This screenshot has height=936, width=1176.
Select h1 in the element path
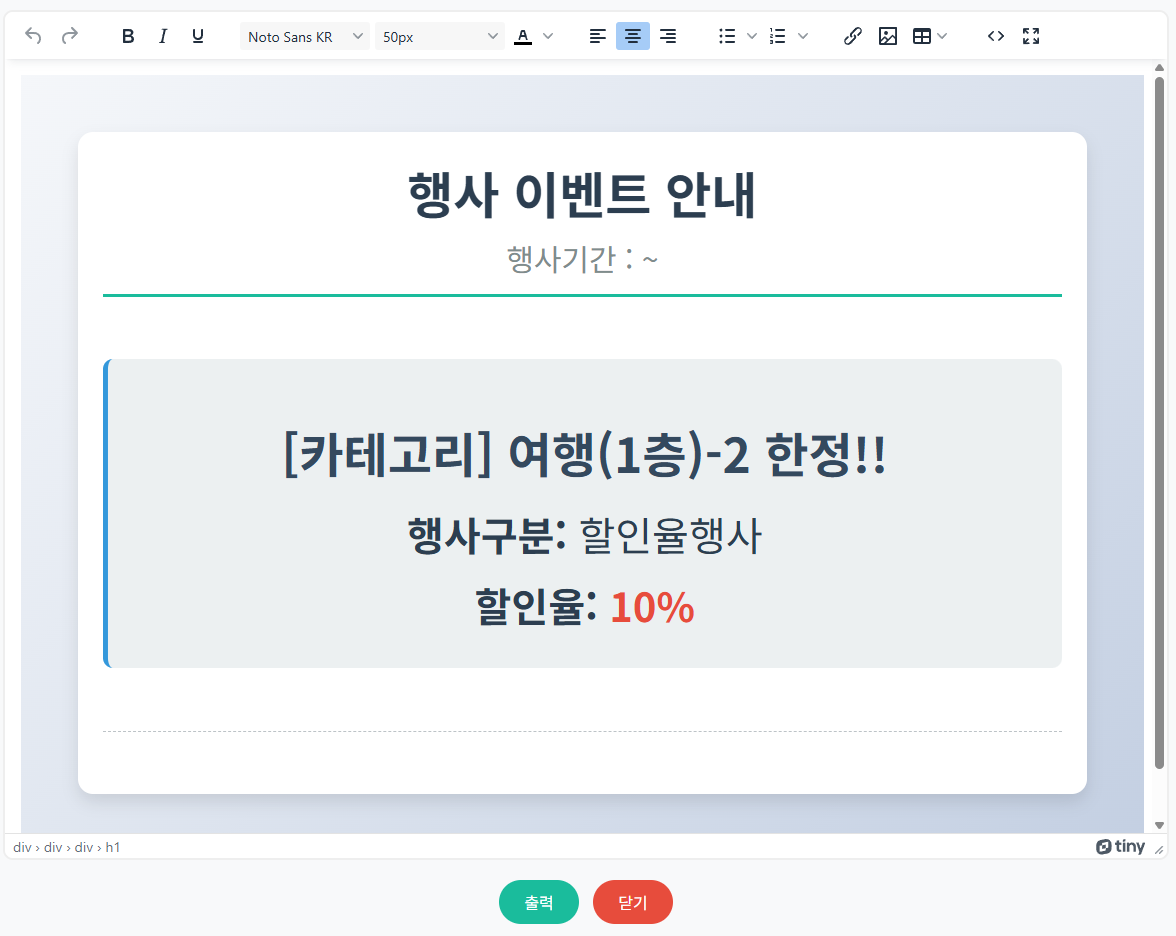(x=113, y=847)
